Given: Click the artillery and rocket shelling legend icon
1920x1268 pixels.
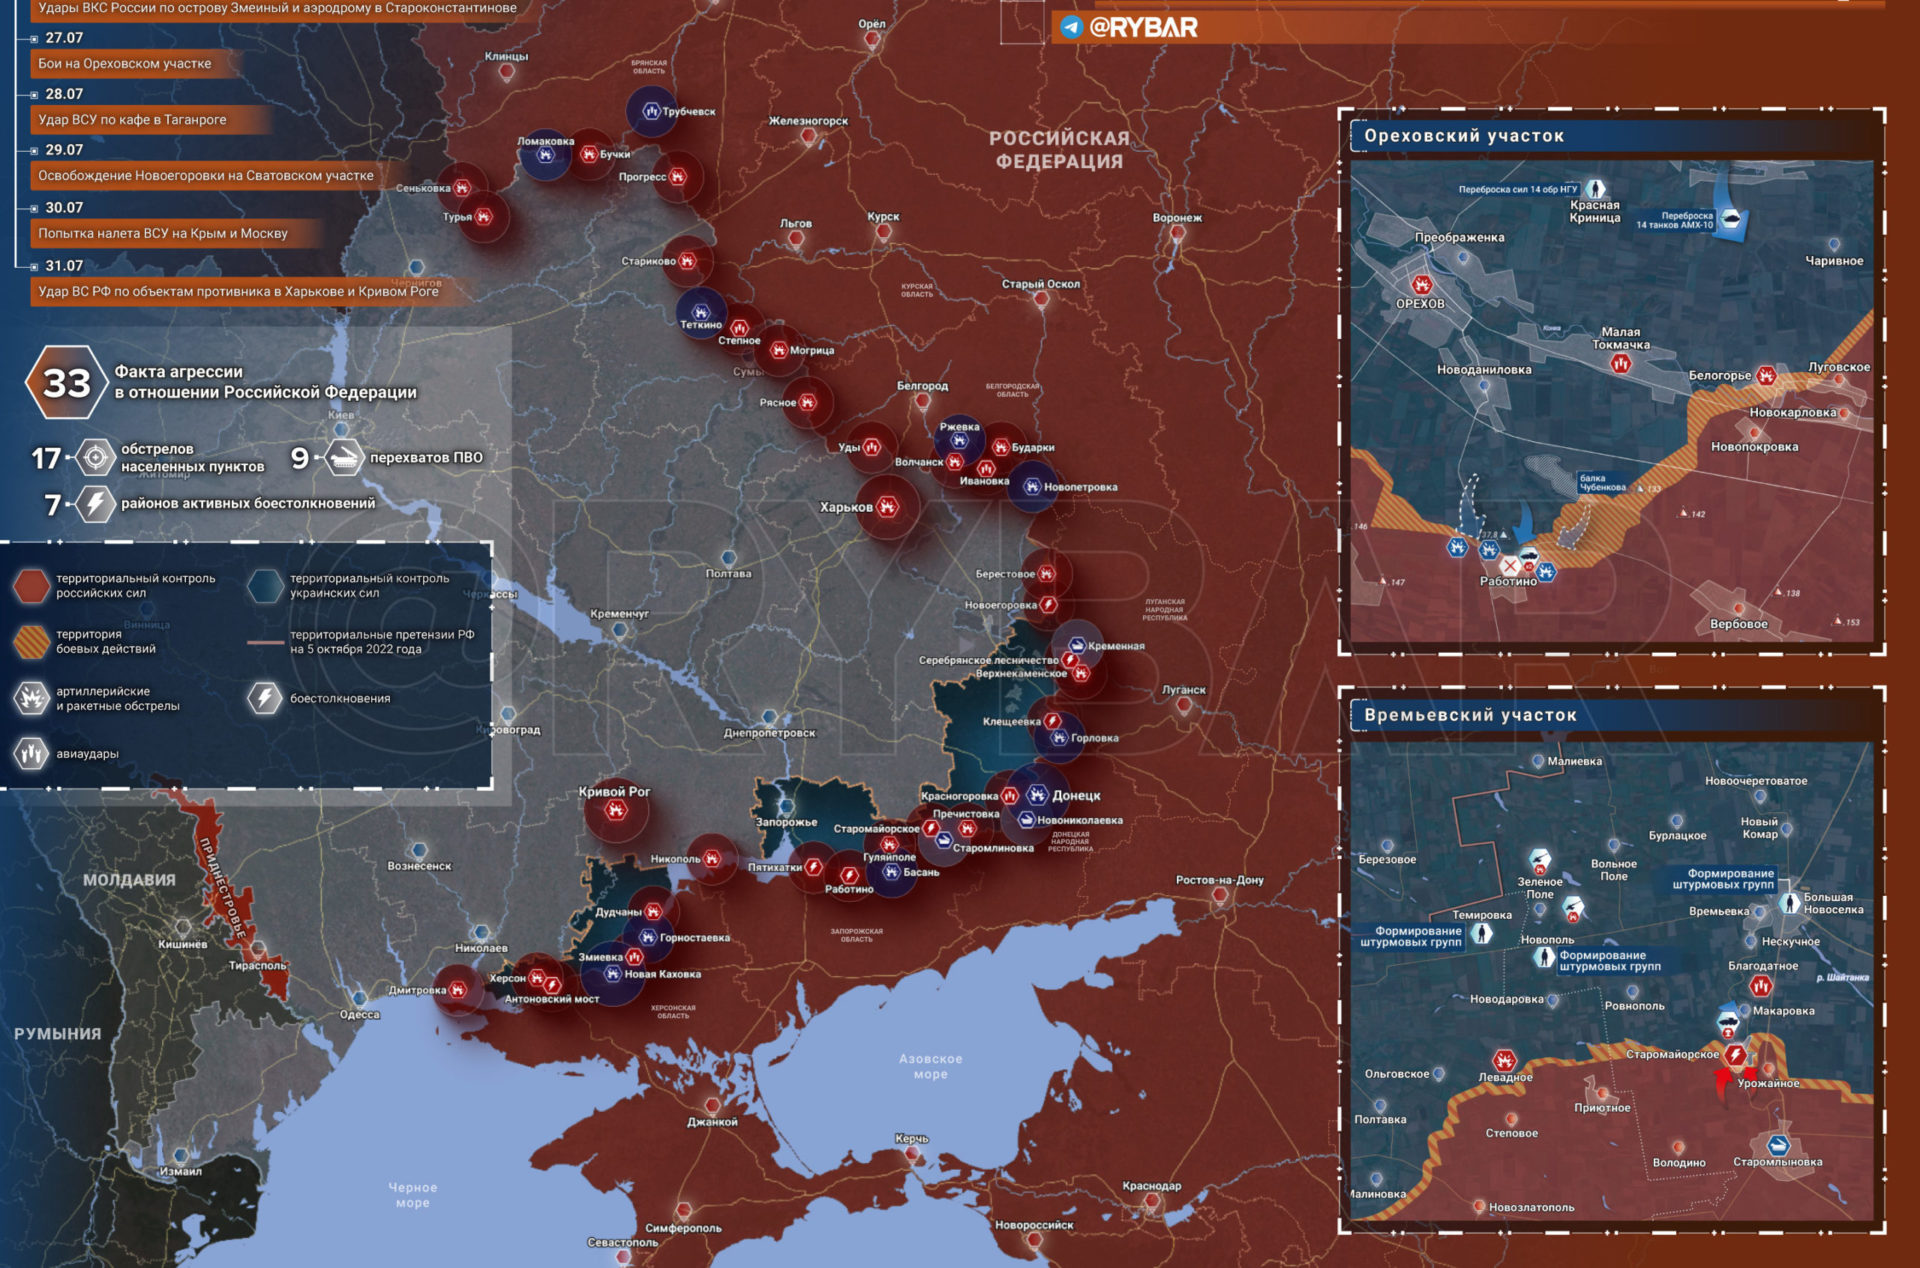Looking at the screenshot, I should point(31,698).
